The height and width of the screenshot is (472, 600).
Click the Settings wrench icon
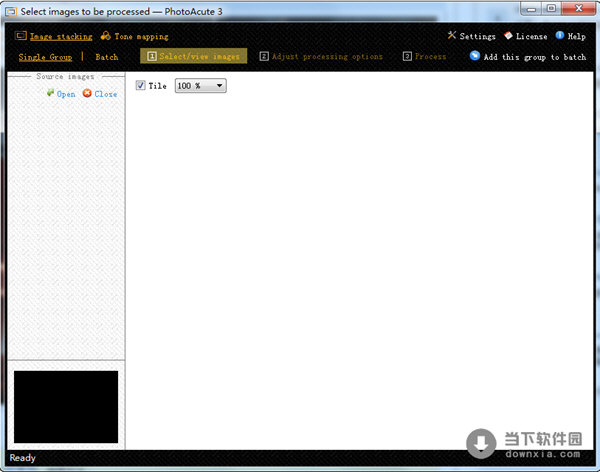452,35
